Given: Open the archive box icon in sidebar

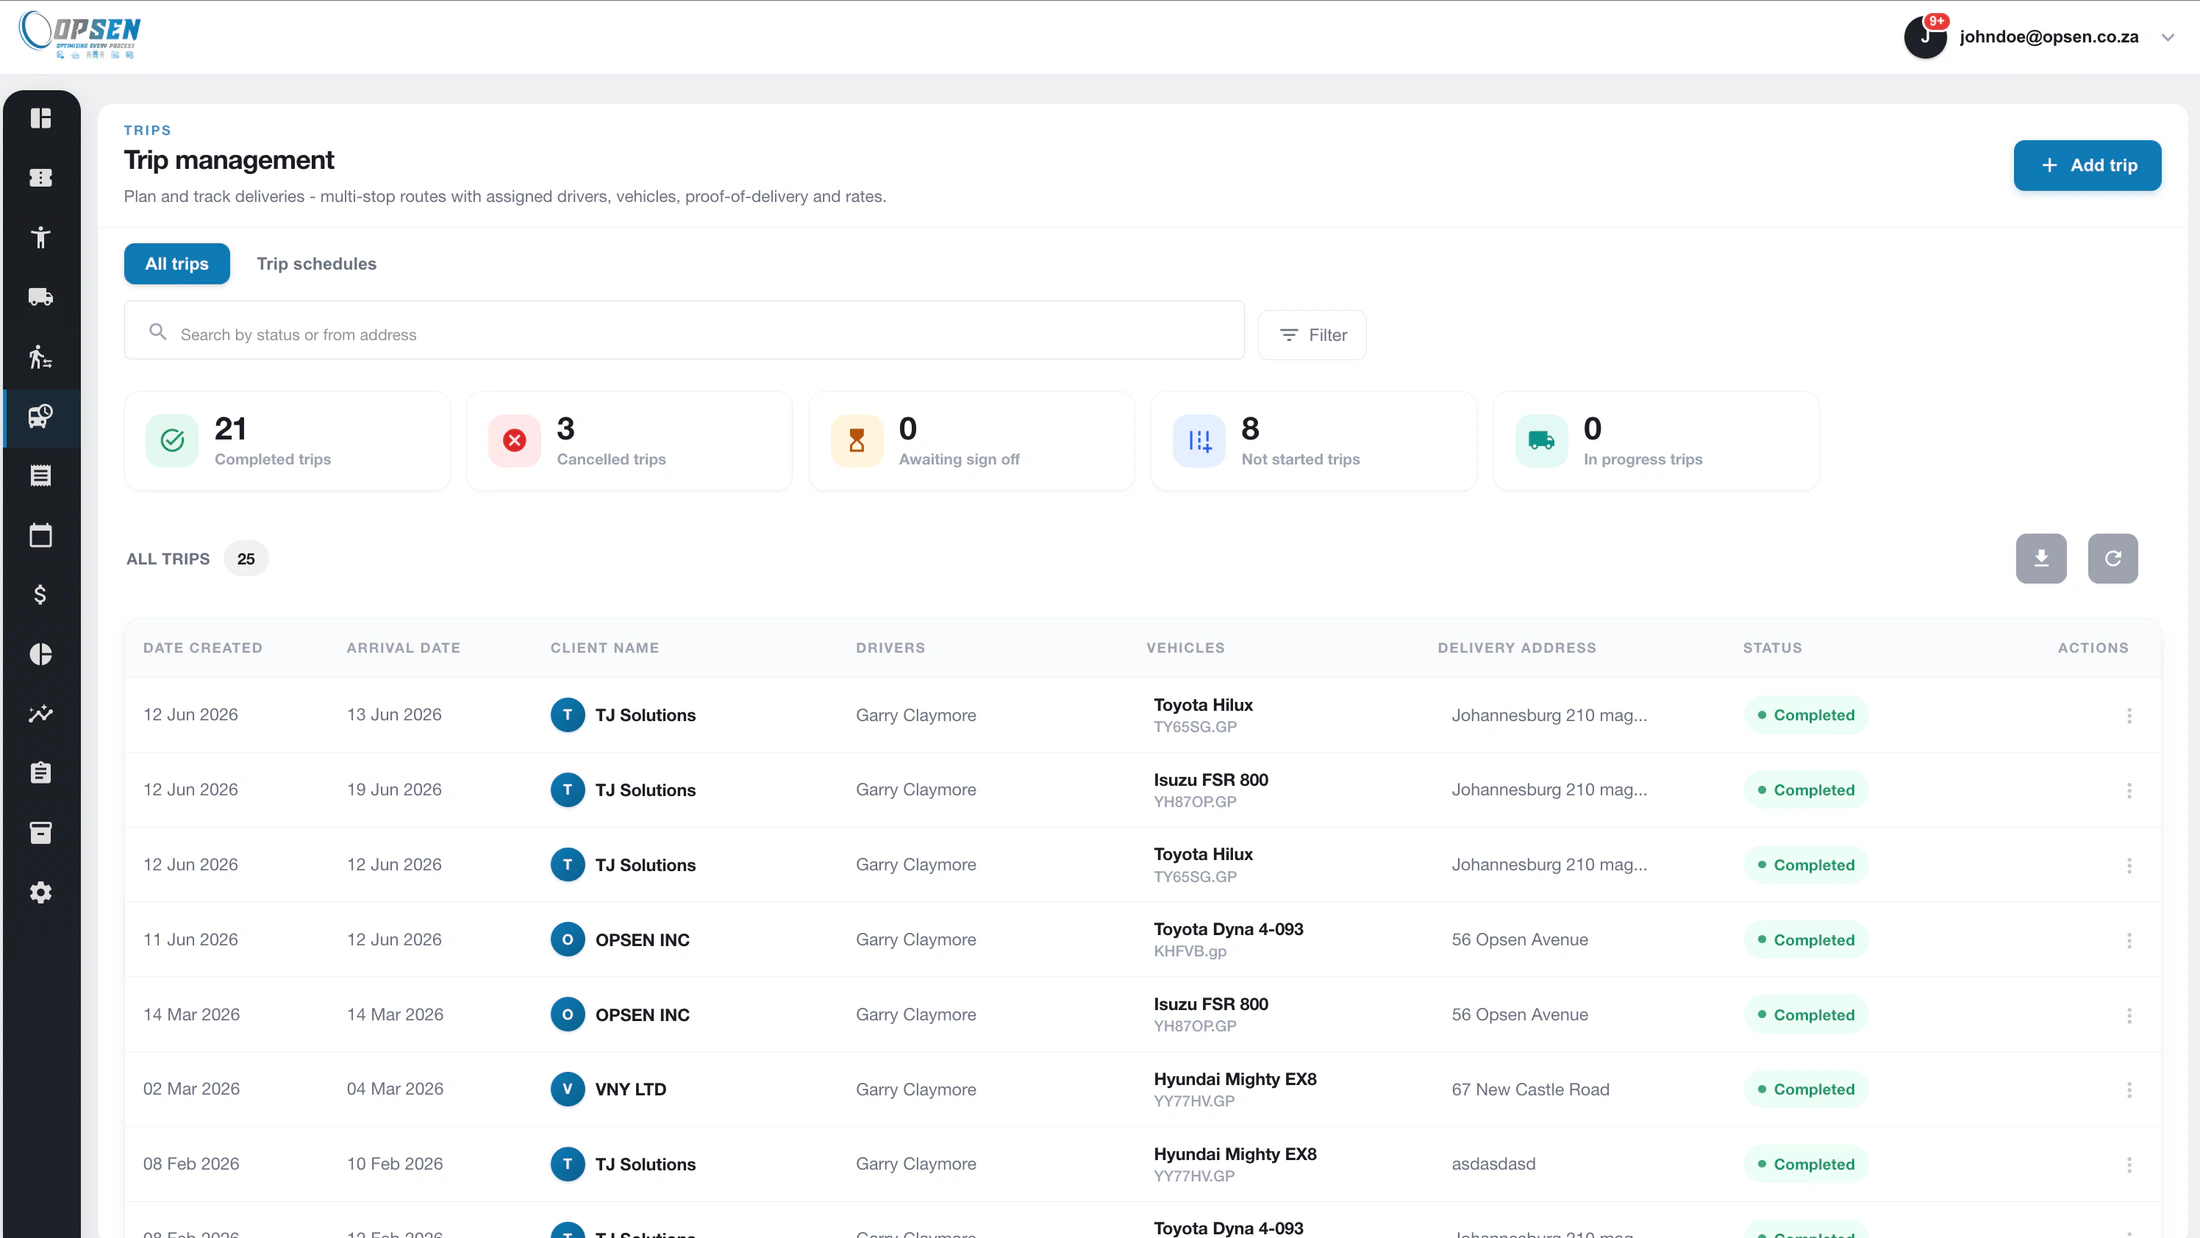Looking at the screenshot, I should pos(41,833).
